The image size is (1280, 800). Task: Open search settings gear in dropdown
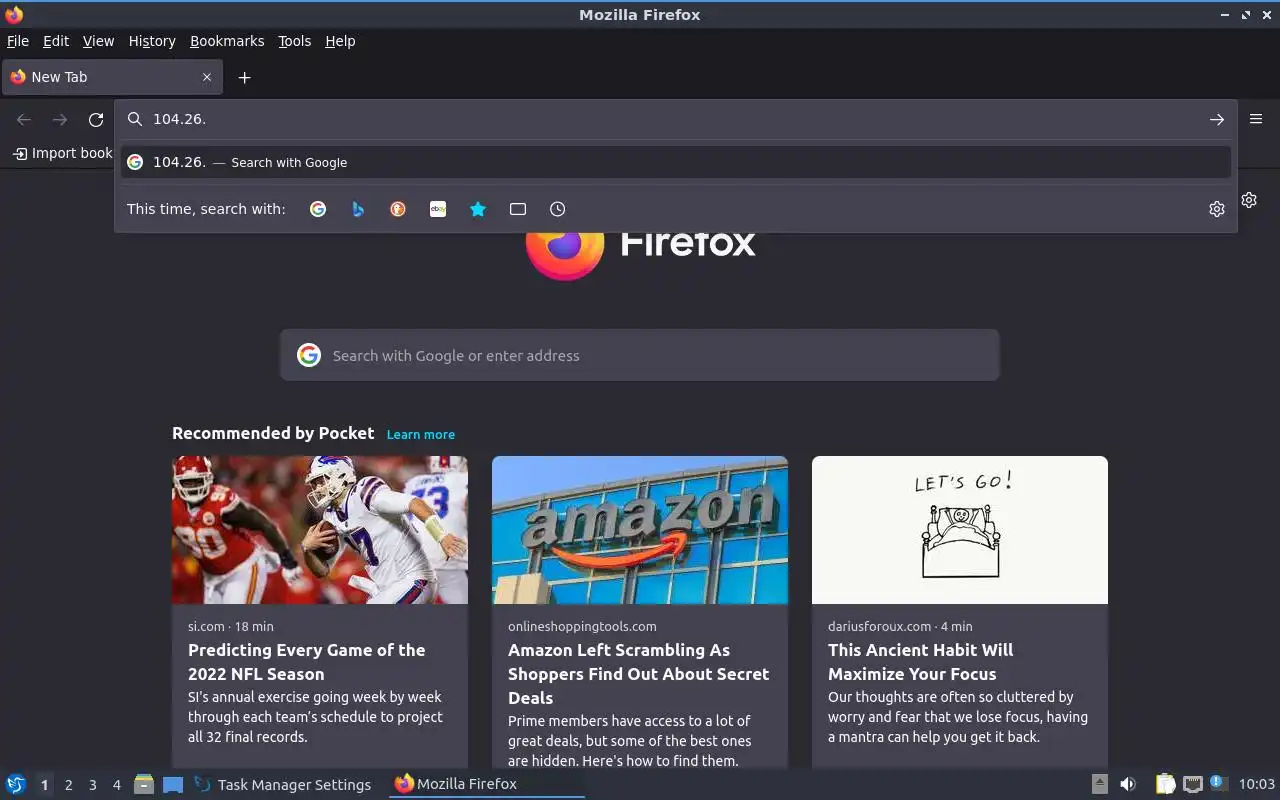1217,209
